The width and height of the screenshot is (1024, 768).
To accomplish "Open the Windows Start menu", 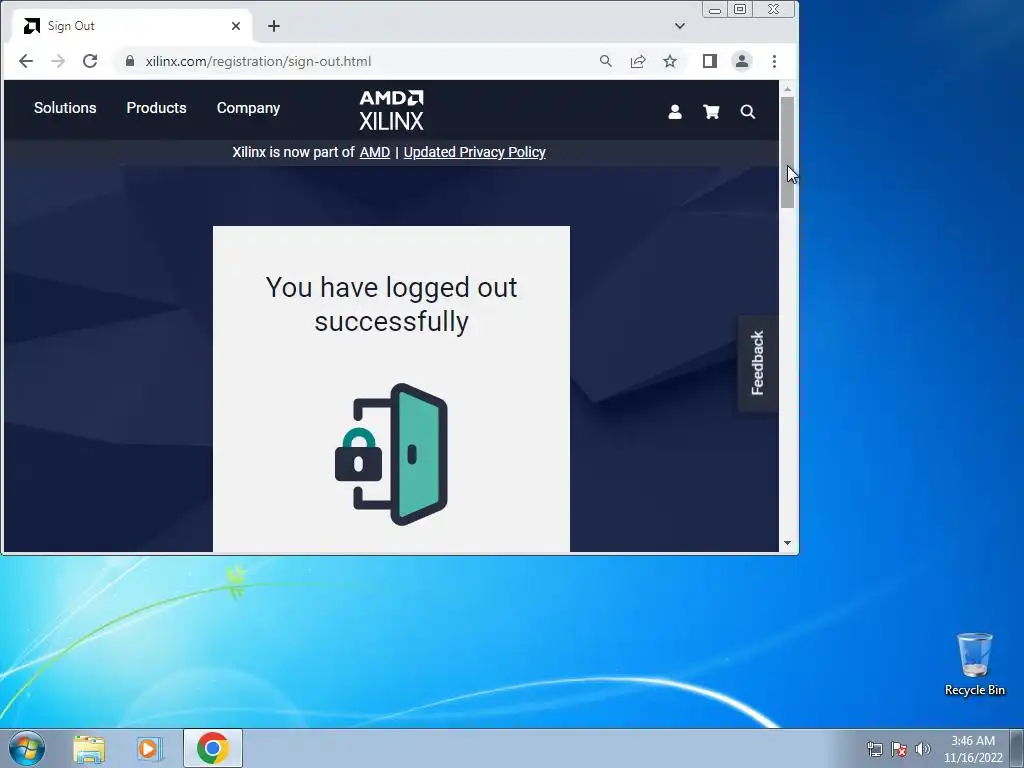I will pos(27,748).
